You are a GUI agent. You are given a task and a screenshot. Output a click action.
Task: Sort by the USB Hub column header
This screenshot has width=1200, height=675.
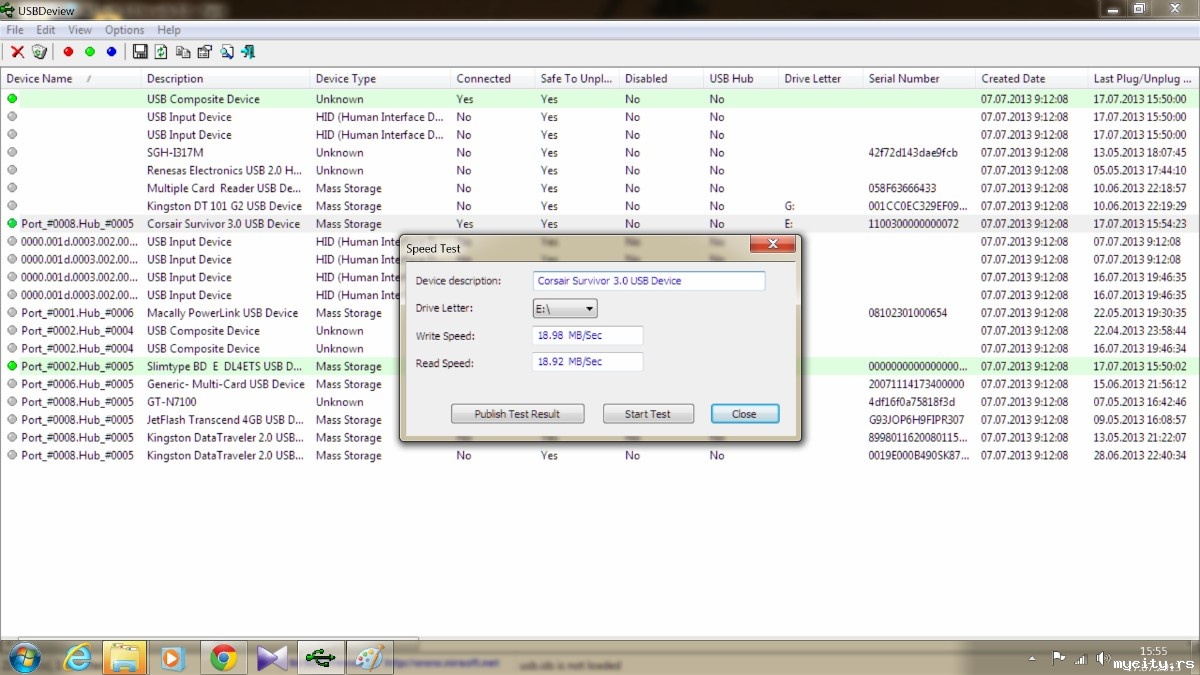click(741, 79)
